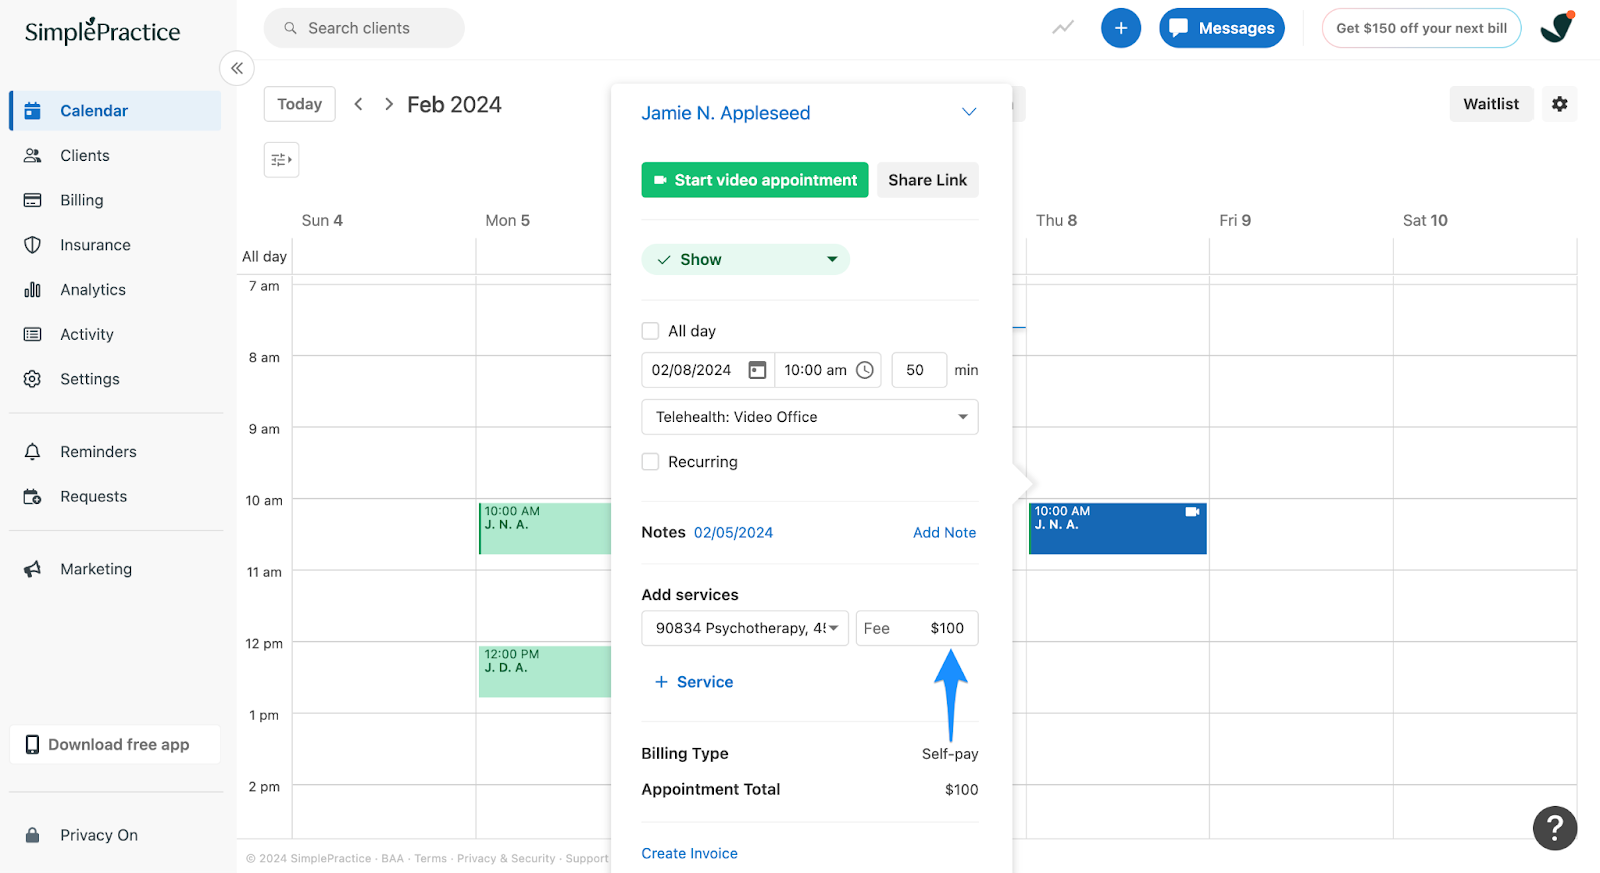
Task: Open the Show status dropdown
Action: (x=745, y=260)
